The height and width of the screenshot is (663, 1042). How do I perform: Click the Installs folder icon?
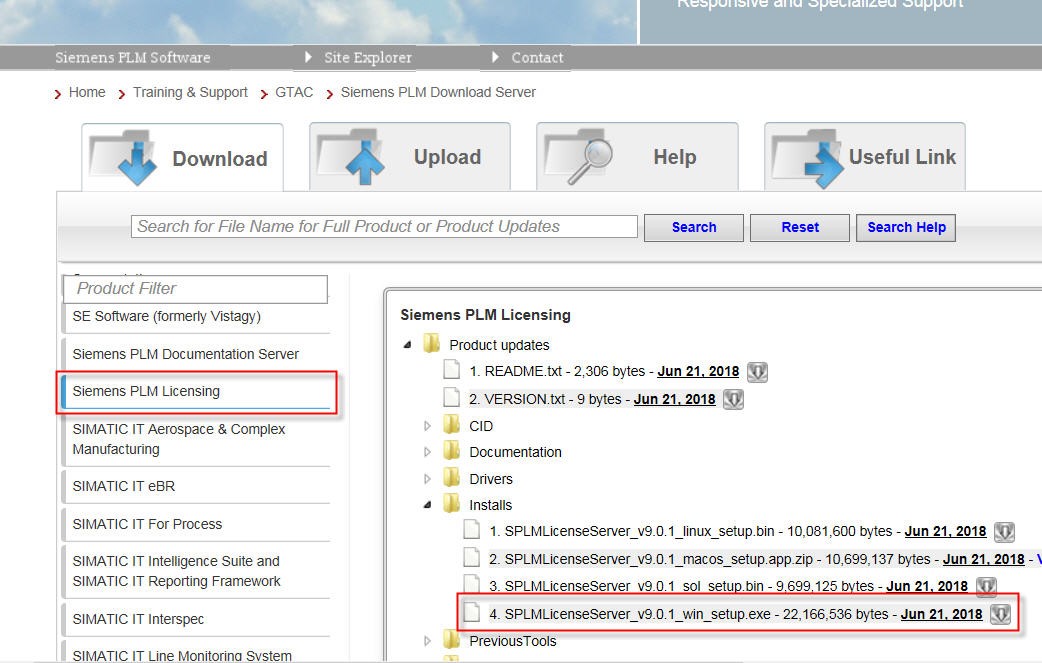tap(452, 504)
